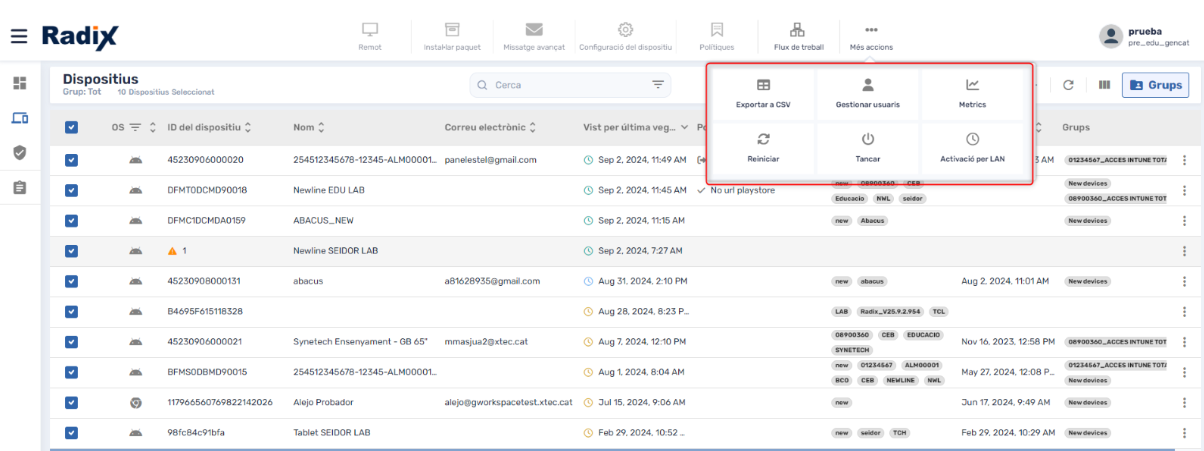Select Exportar a CSV option
Screen dimensions: 1204x451
(763, 93)
